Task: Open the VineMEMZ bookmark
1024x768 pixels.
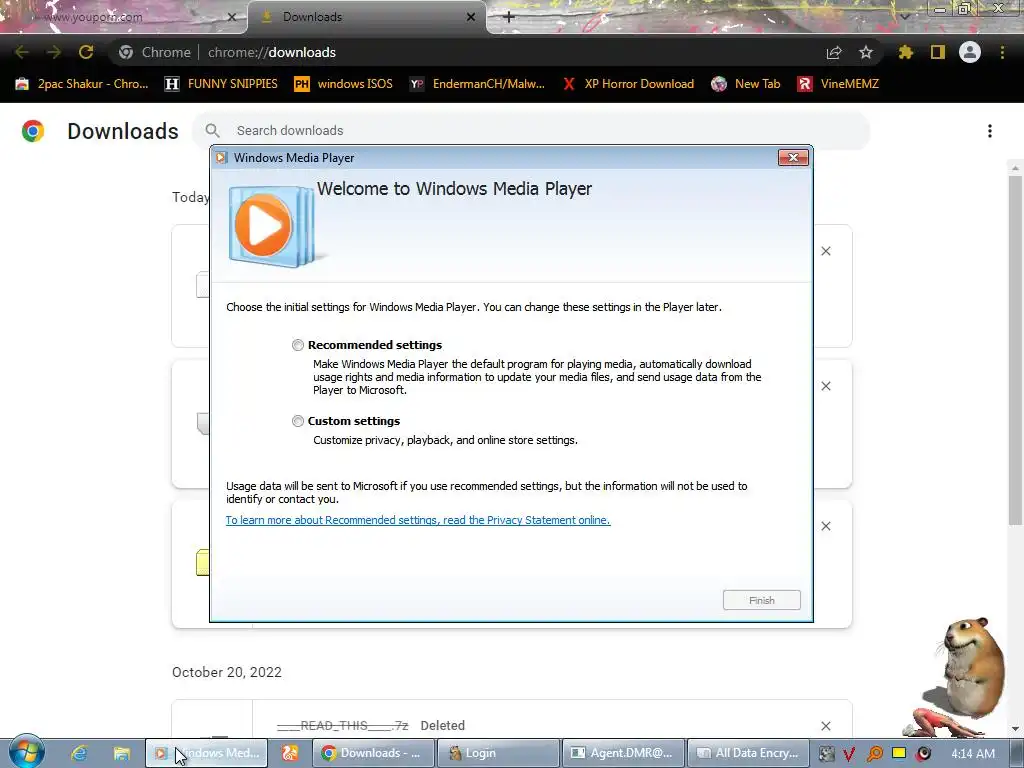Action: 839,84
